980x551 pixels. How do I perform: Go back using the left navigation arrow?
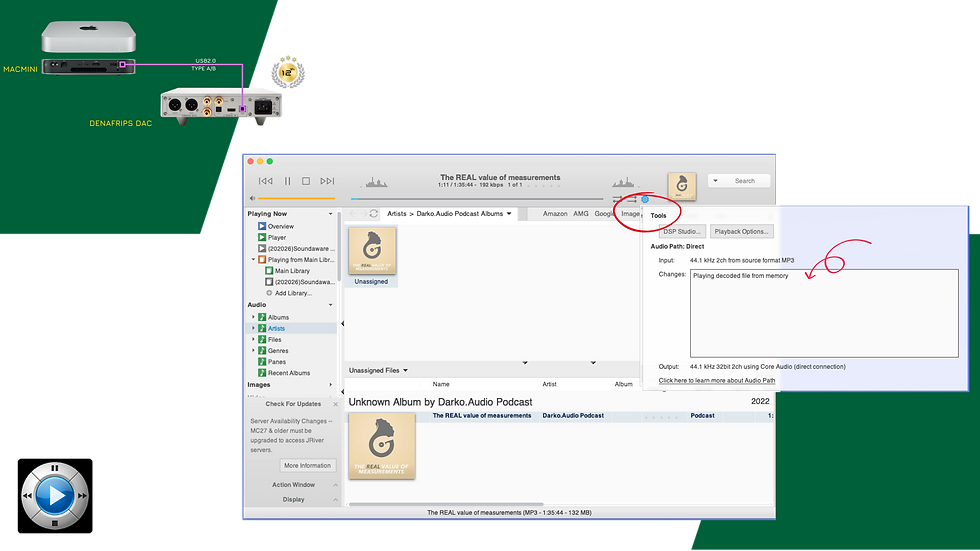tap(354, 214)
